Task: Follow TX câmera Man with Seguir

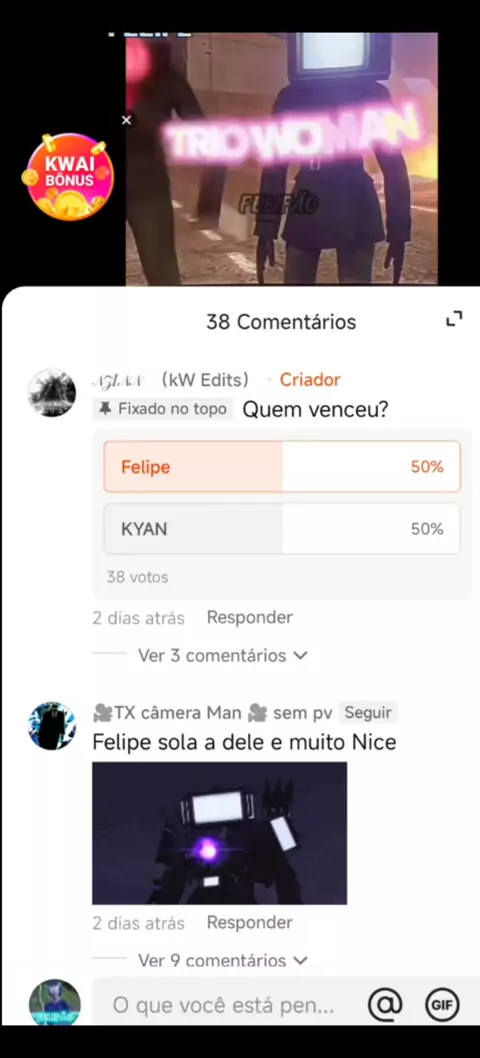Action: click(368, 712)
